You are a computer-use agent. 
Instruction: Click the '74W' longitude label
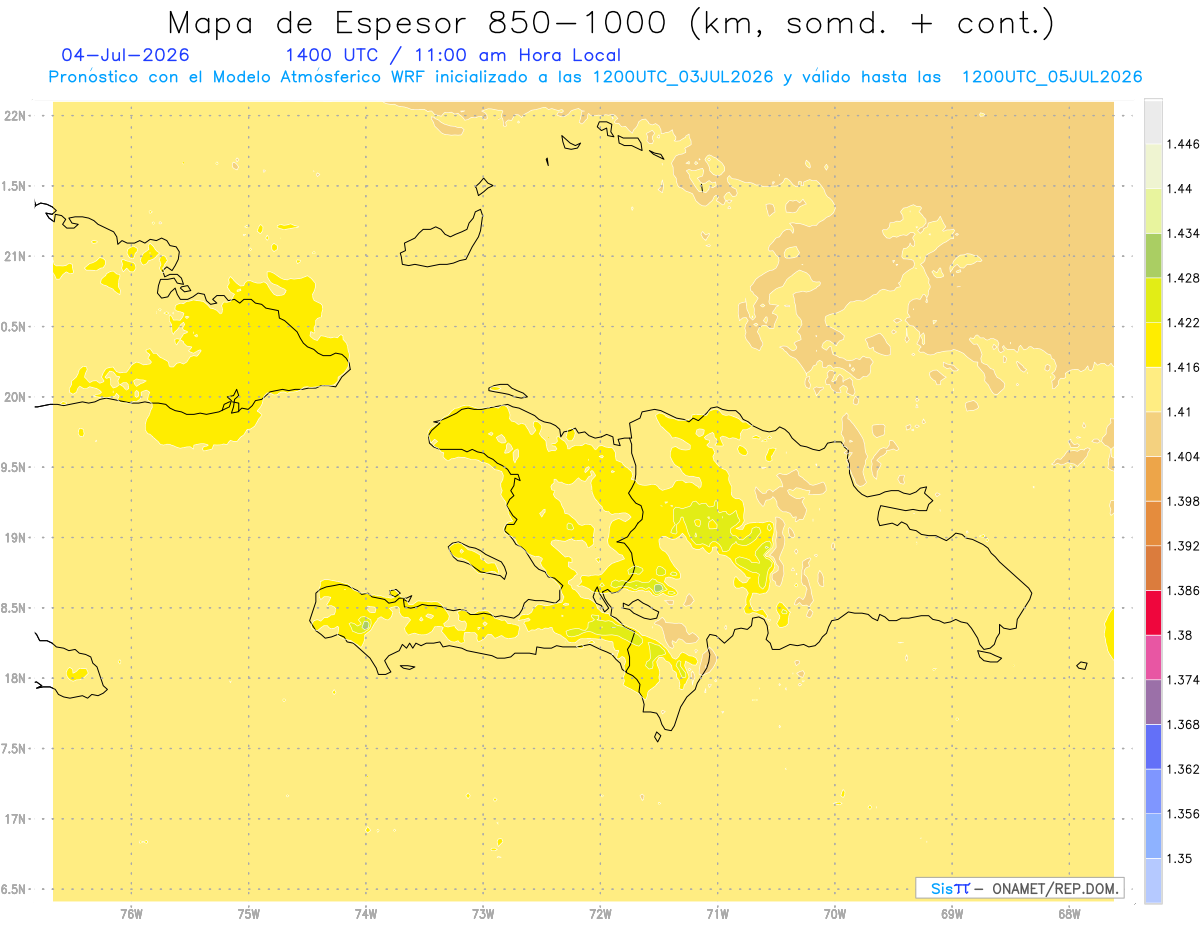point(366,914)
